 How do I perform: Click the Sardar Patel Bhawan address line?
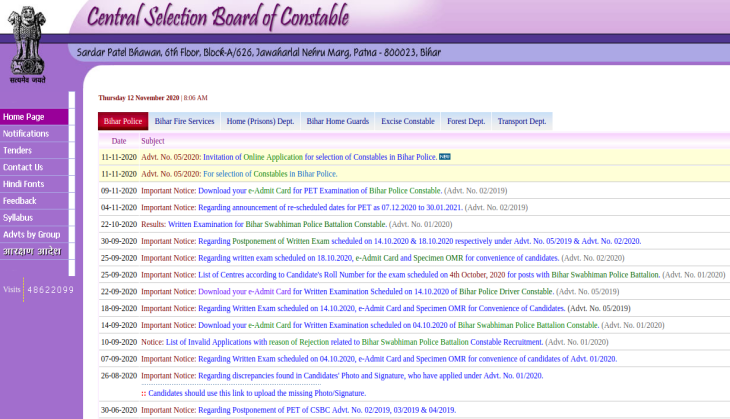tap(258, 52)
